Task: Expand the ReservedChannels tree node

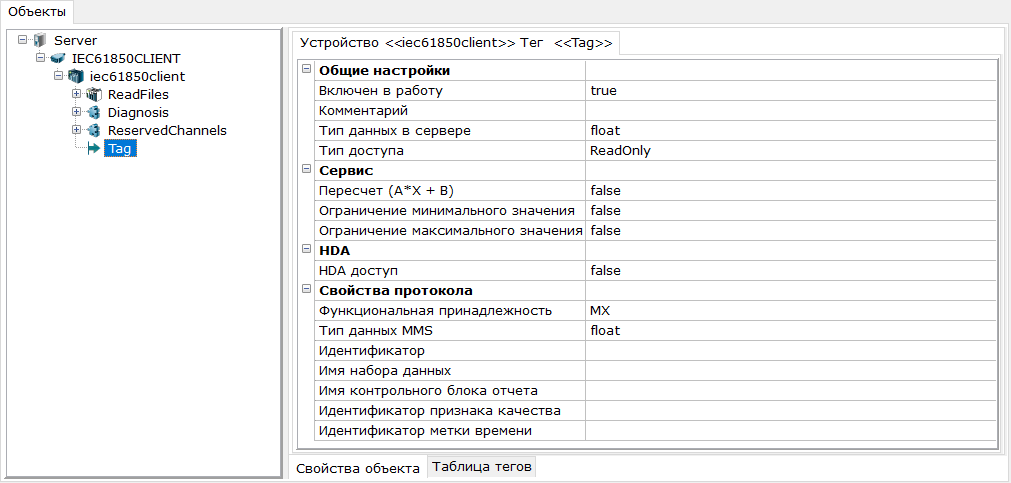Action: (77, 130)
